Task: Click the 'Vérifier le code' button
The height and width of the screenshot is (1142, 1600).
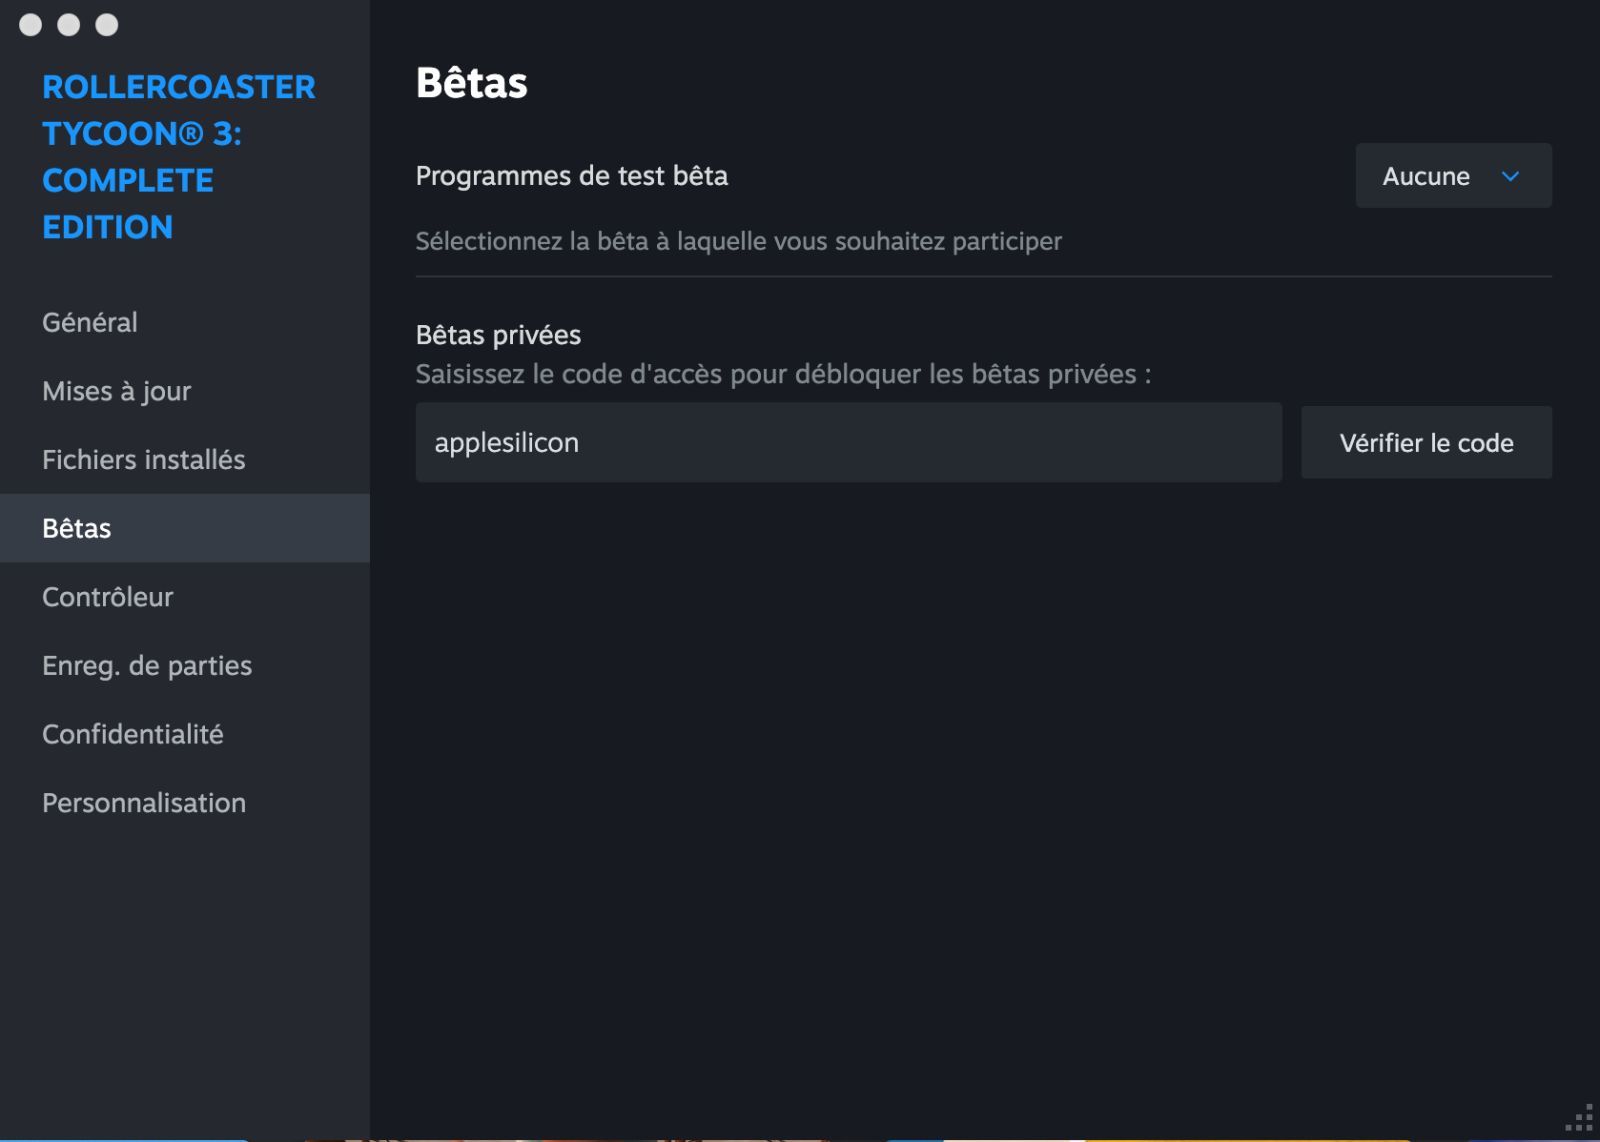Action: [x=1425, y=442]
